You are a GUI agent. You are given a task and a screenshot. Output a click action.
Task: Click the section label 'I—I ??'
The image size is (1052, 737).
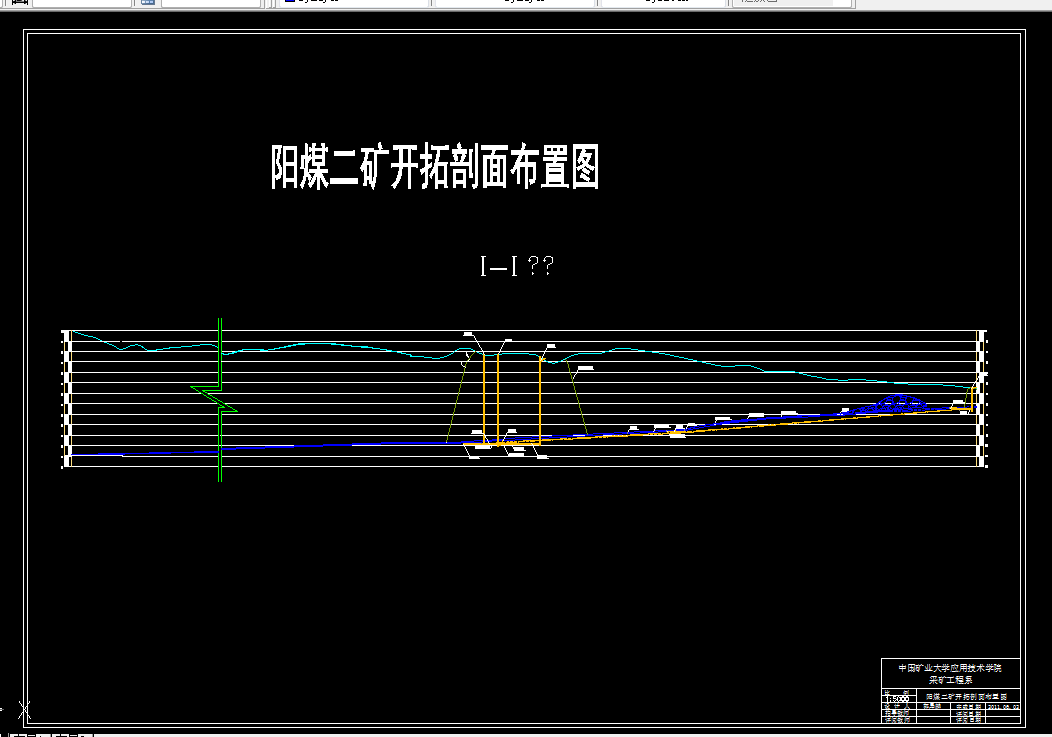click(517, 266)
